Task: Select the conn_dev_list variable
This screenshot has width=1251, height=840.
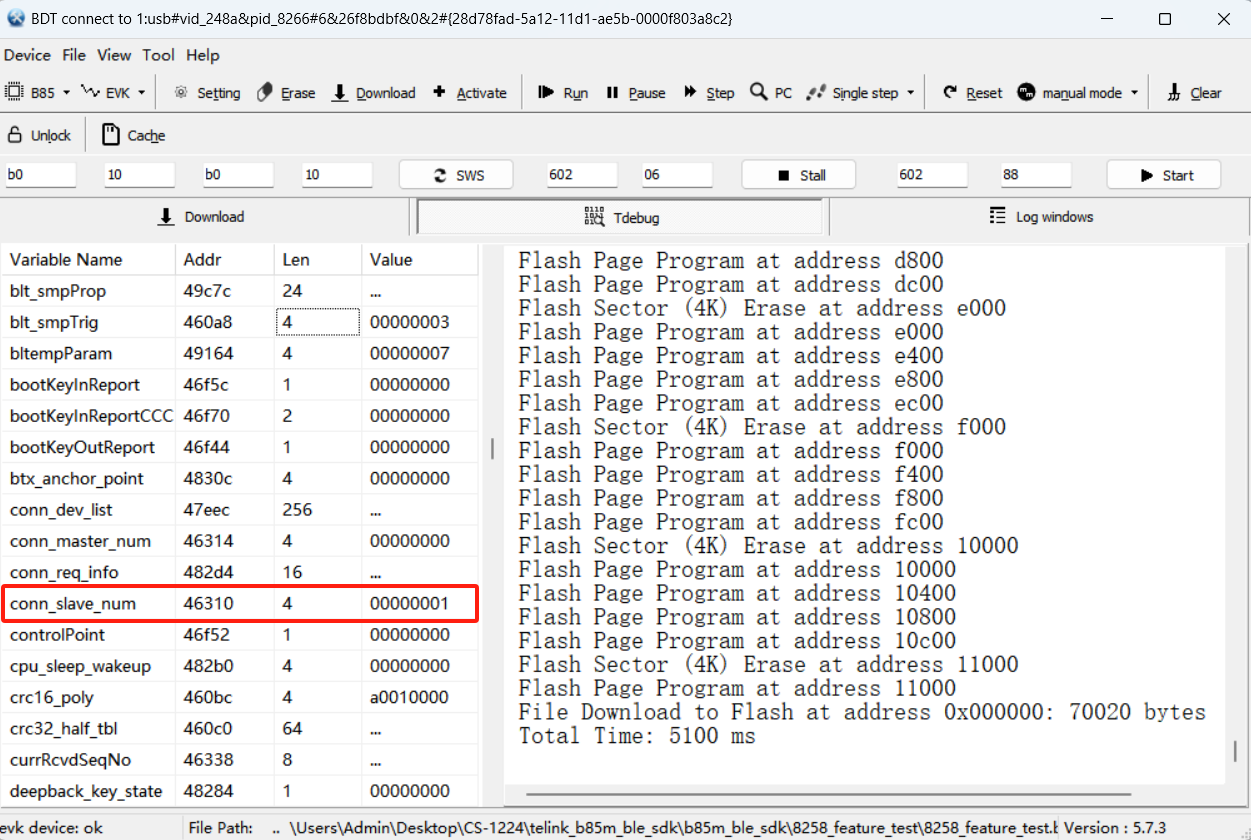Action: [x=61, y=510]
